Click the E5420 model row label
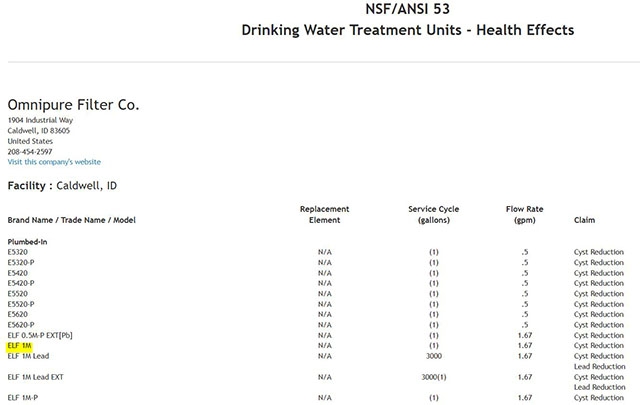This screenshot has height=405, width=640. [x=18, y=272]
